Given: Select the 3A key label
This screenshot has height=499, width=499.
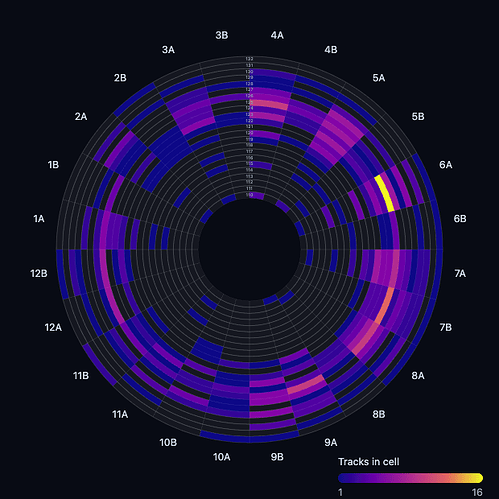Looking at the screenshot, I should click(168, 50).
